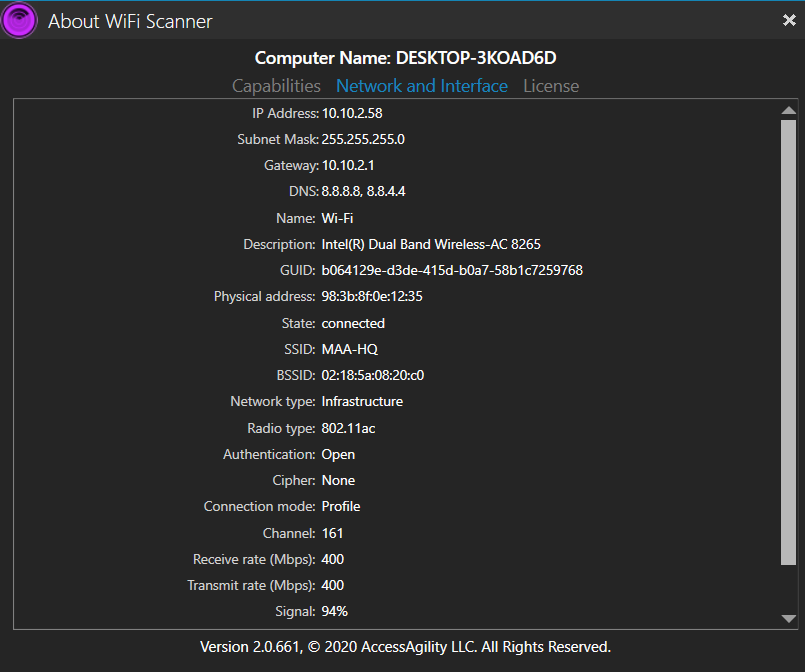Select DNS value 8.8.8.8, 8.8.4.4
The height and width of the screenshot is (672, 805).
(x=363, y=191)
